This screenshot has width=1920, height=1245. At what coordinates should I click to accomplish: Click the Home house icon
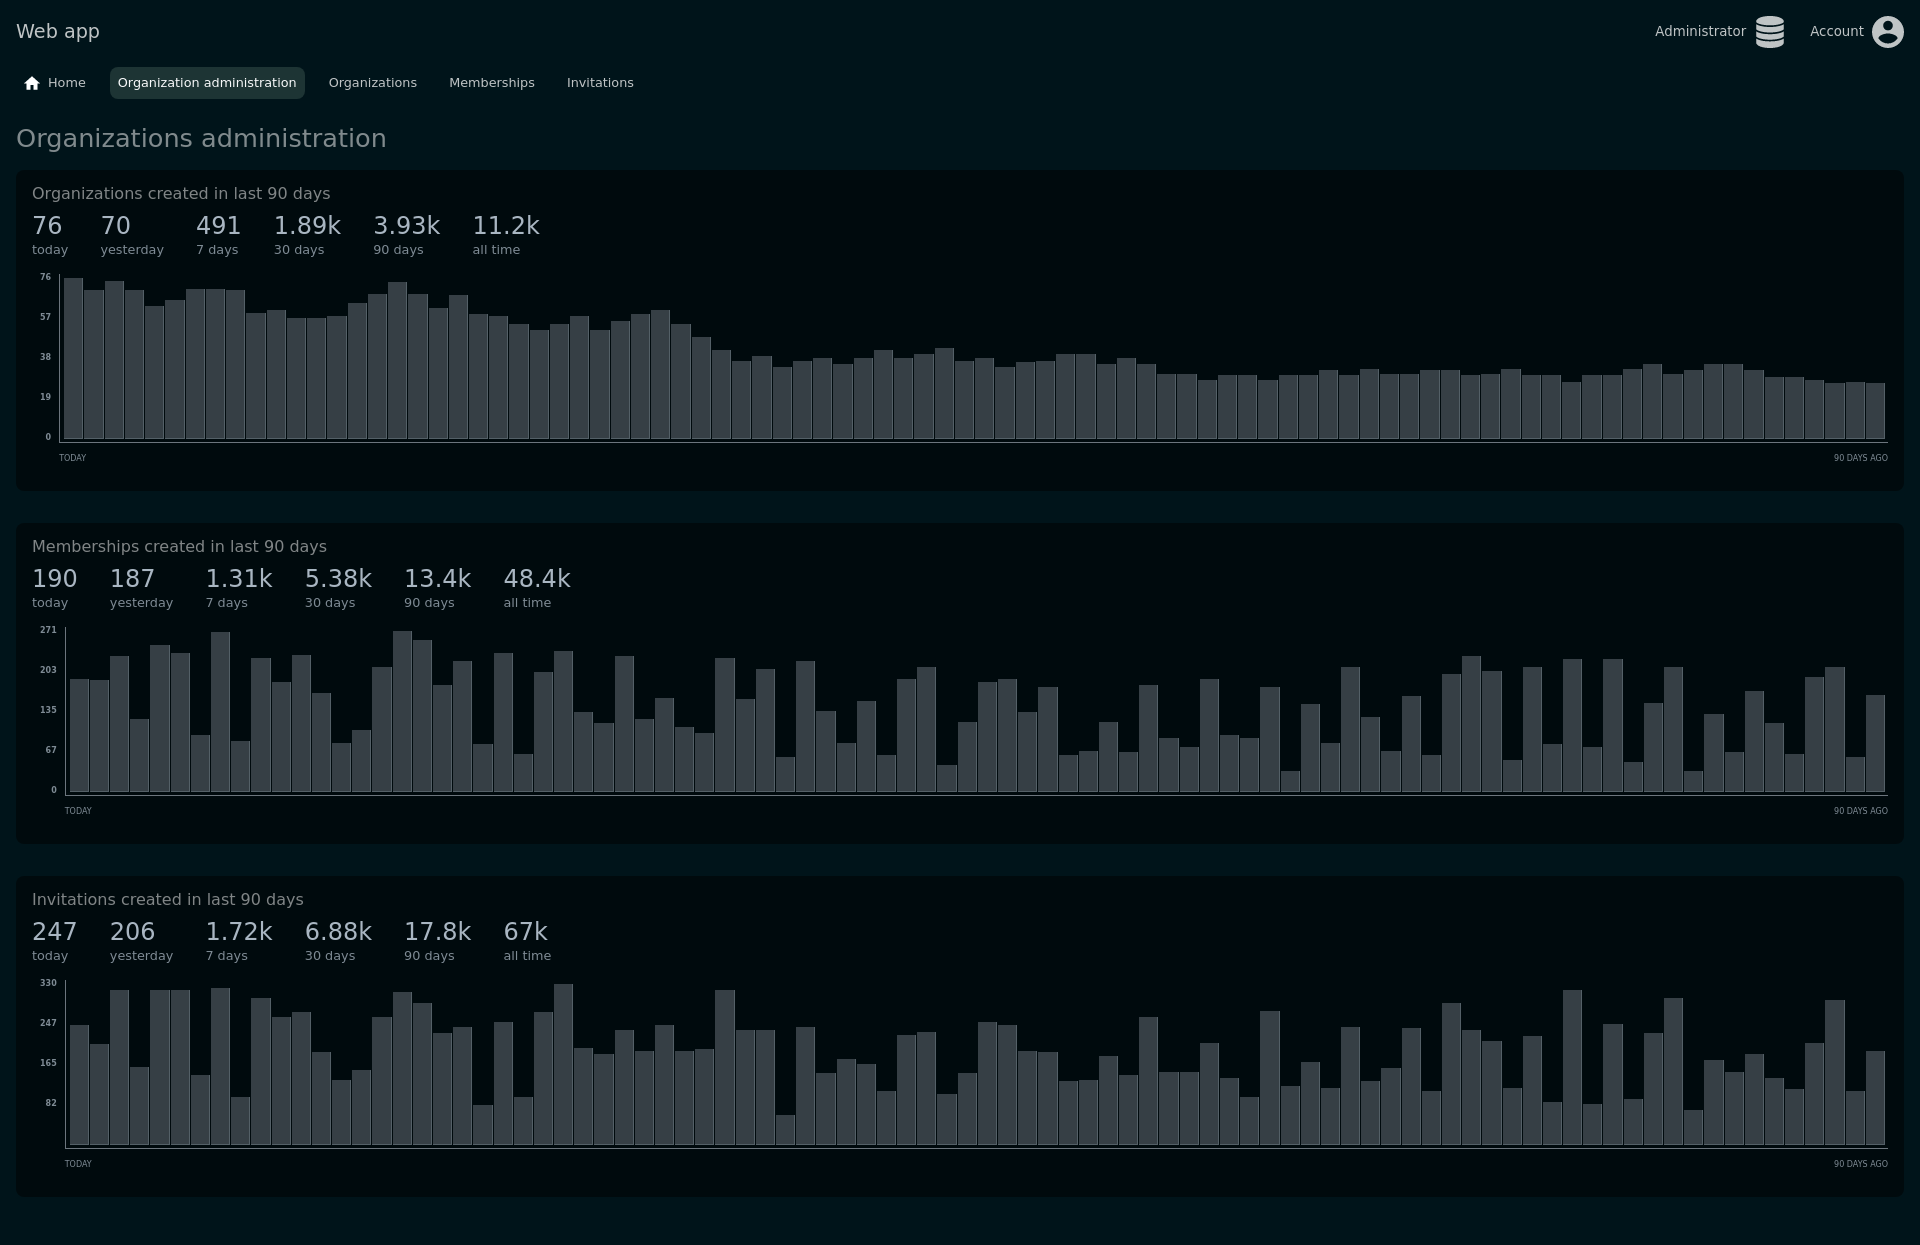[32, 83]
